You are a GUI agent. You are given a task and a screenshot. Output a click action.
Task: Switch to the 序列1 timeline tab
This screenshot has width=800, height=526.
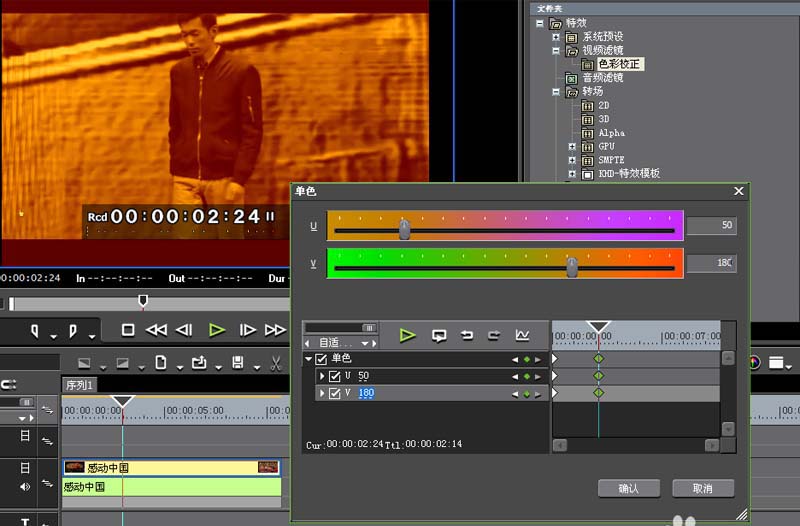point(79,385)
